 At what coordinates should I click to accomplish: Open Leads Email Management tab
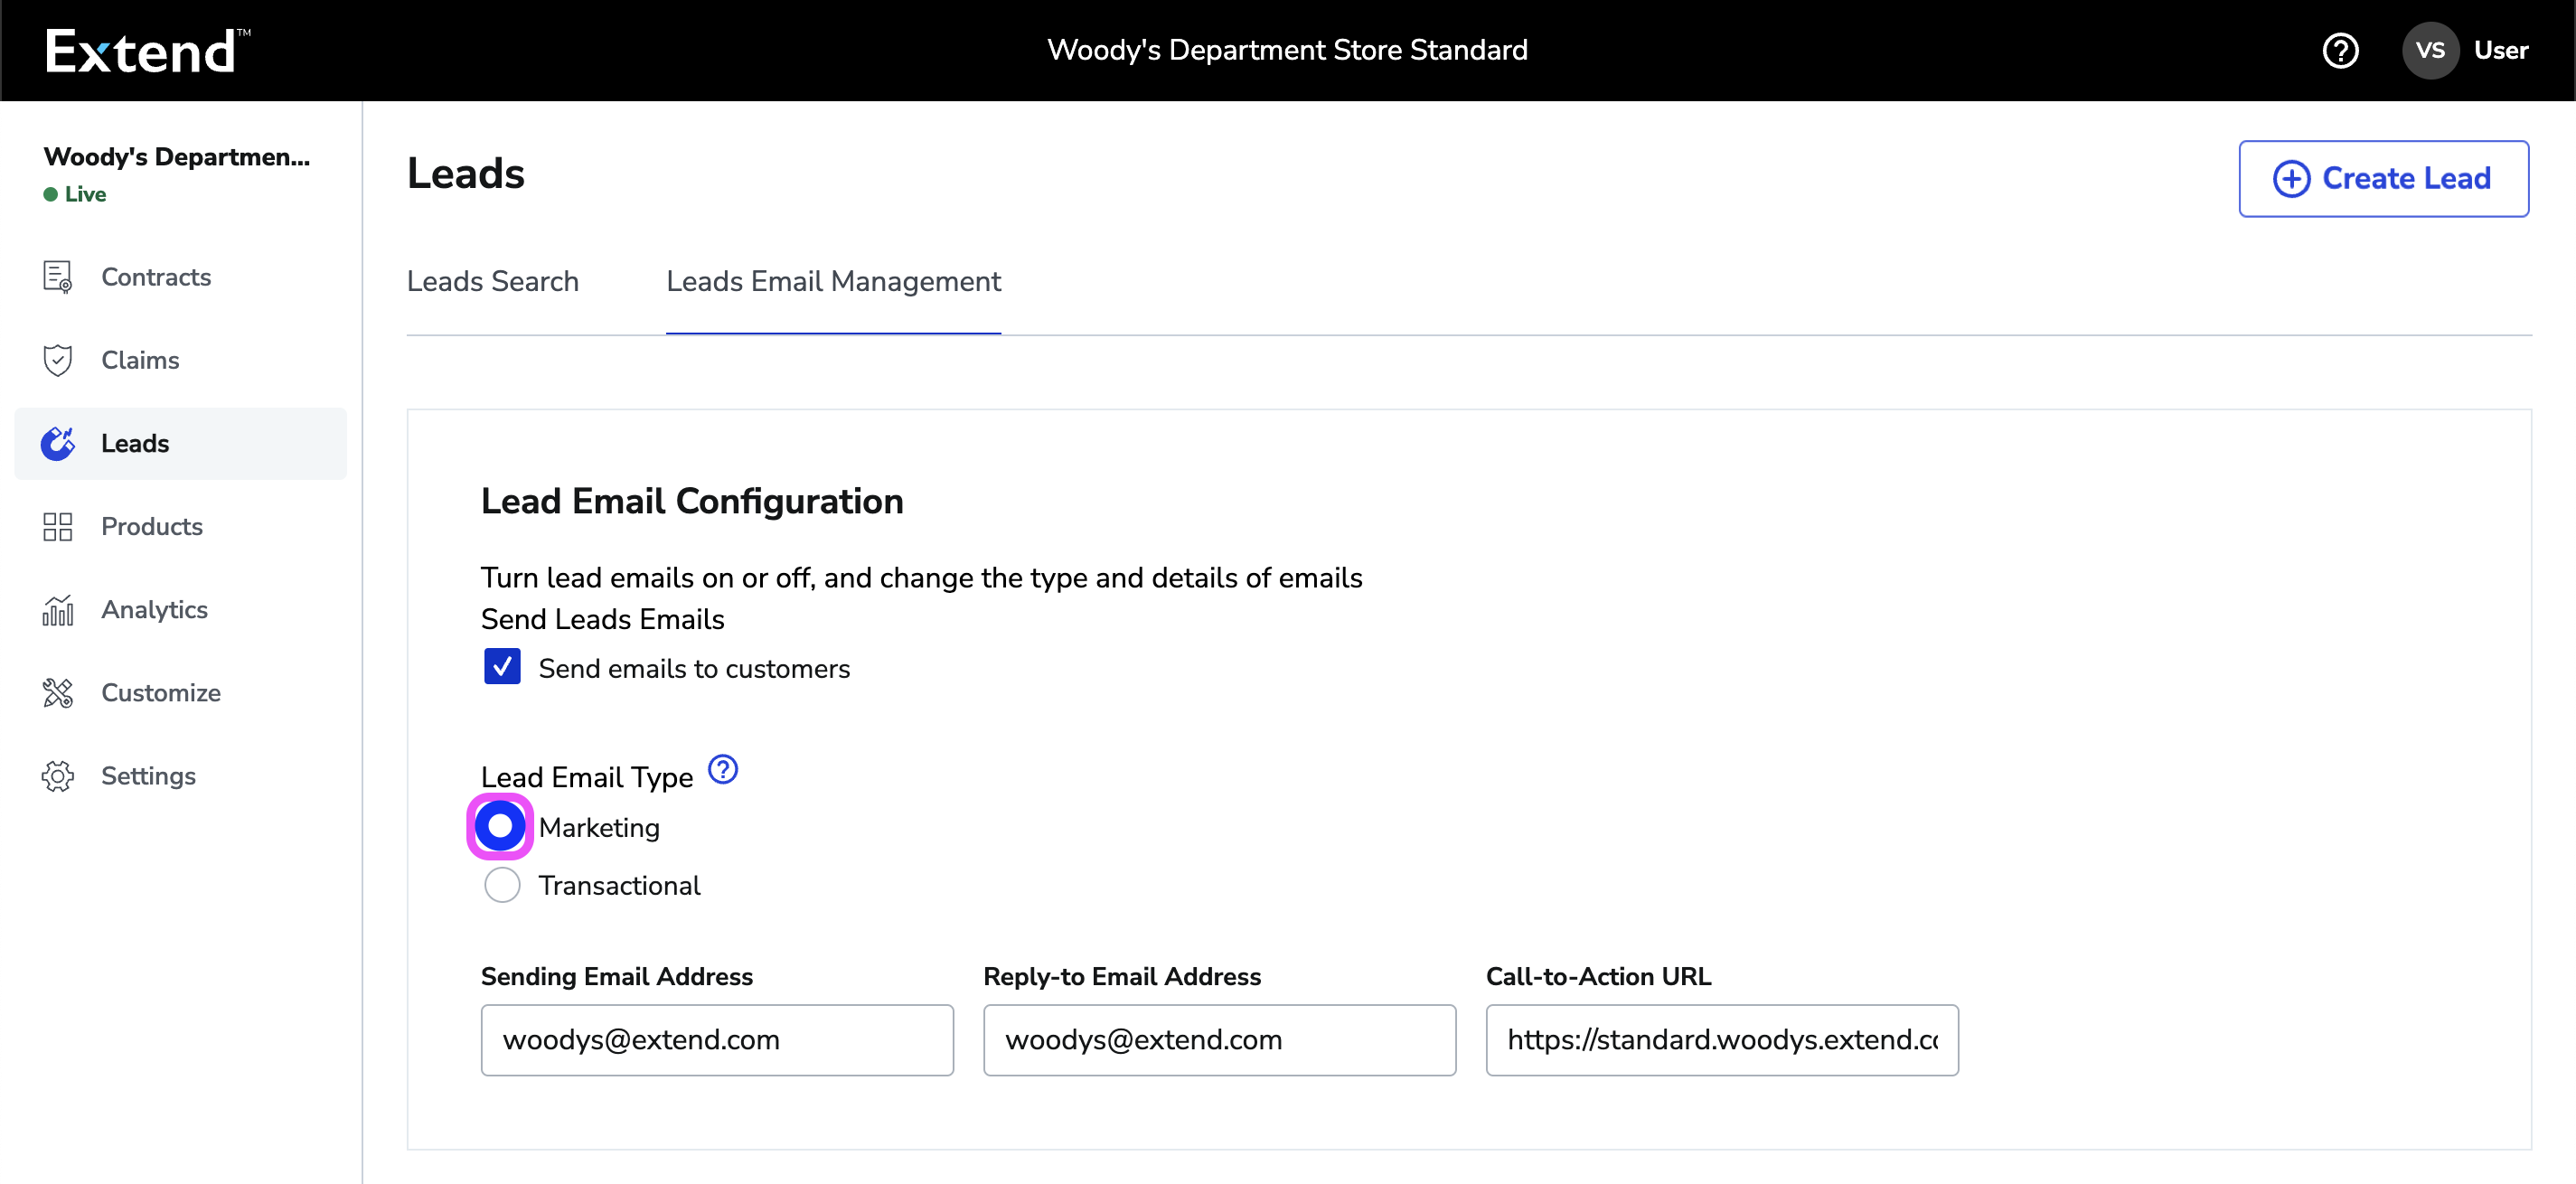[x=833, y=282]
